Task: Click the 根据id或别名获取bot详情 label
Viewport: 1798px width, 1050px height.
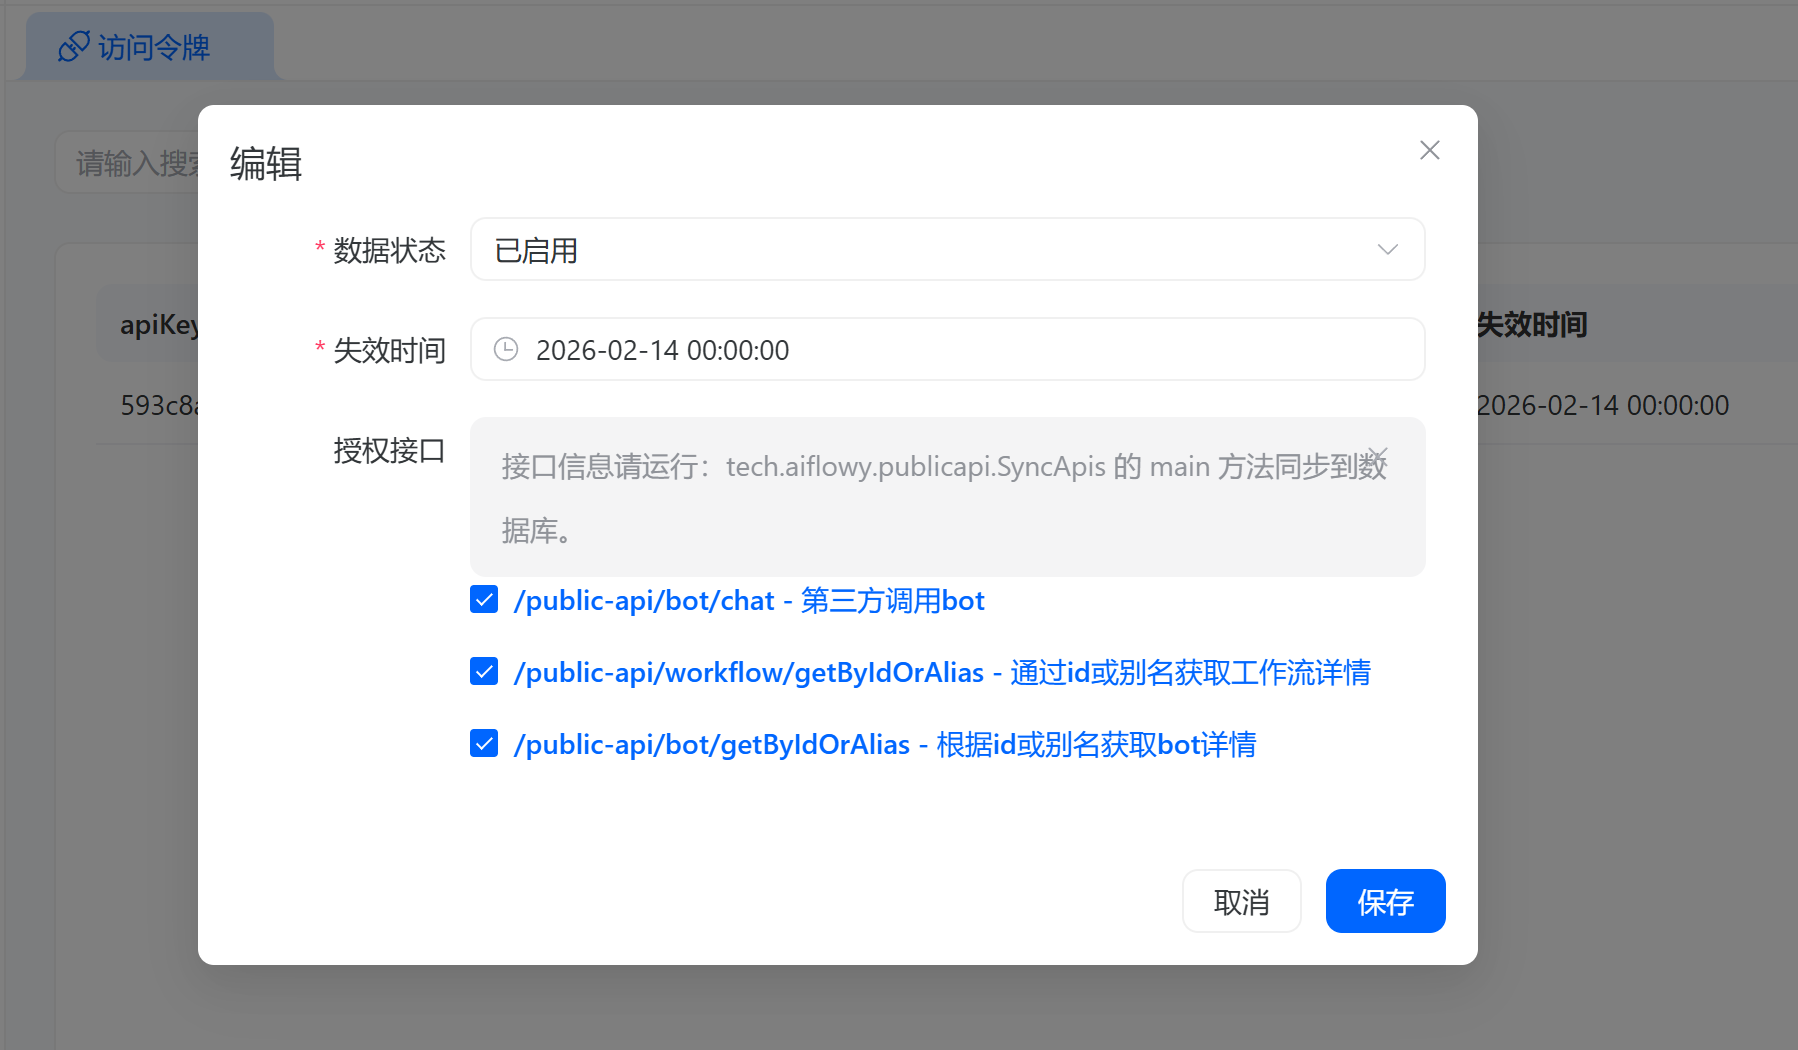Action: click(1095, 745)
